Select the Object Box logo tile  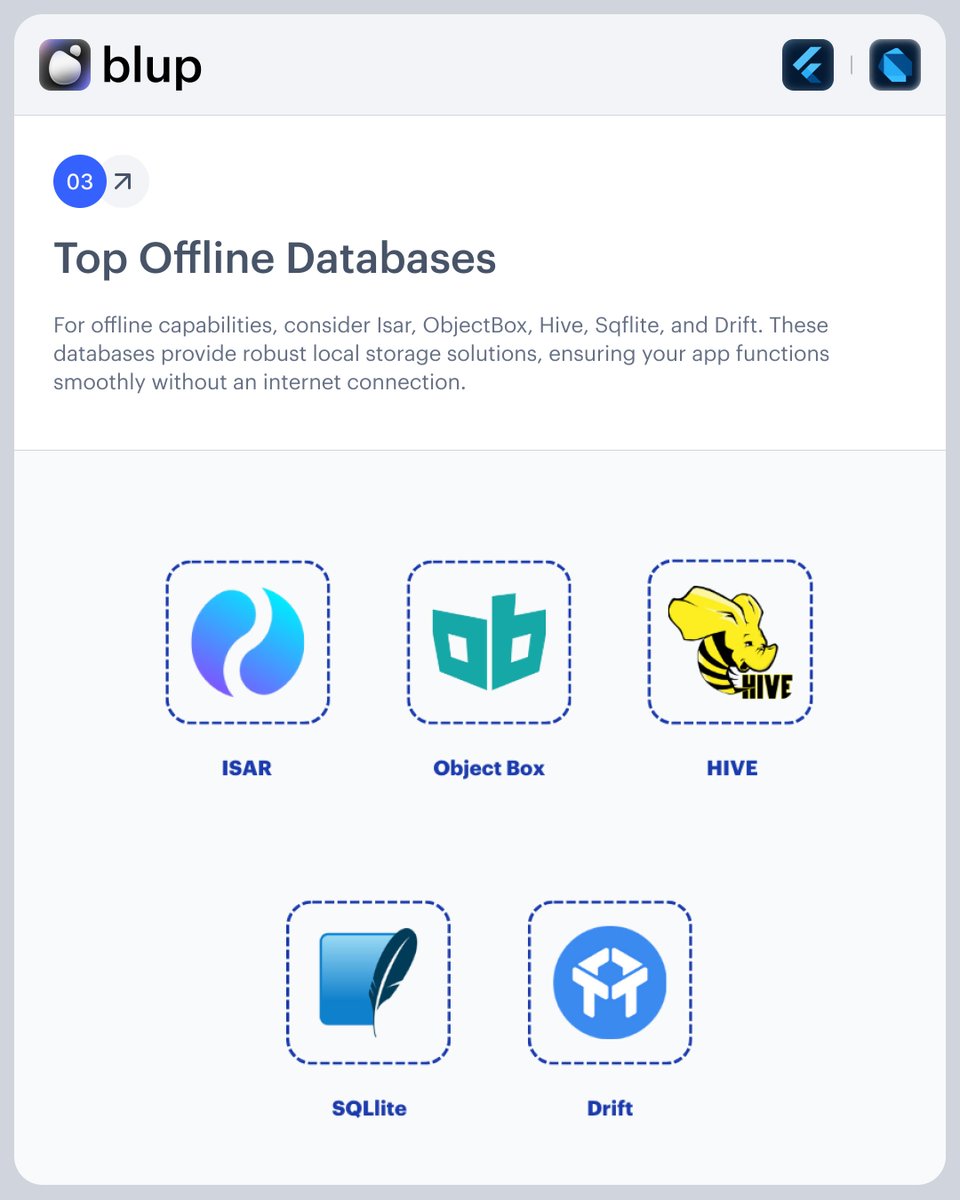pyautogui.click(x=489, y=642)
